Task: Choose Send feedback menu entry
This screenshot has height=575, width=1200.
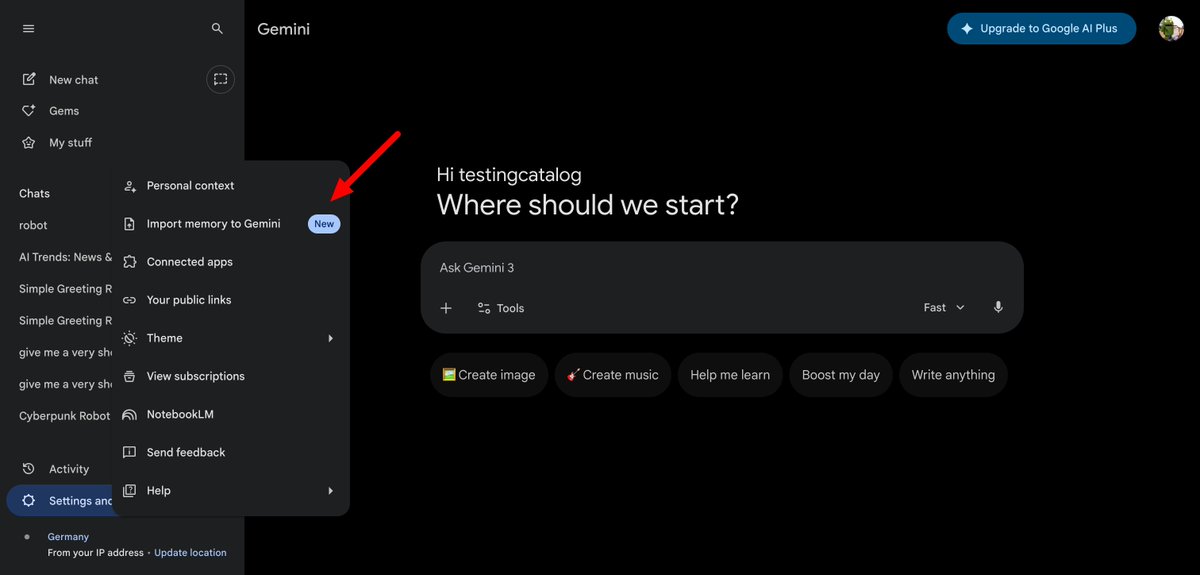Action: click(x=231, y=452)
